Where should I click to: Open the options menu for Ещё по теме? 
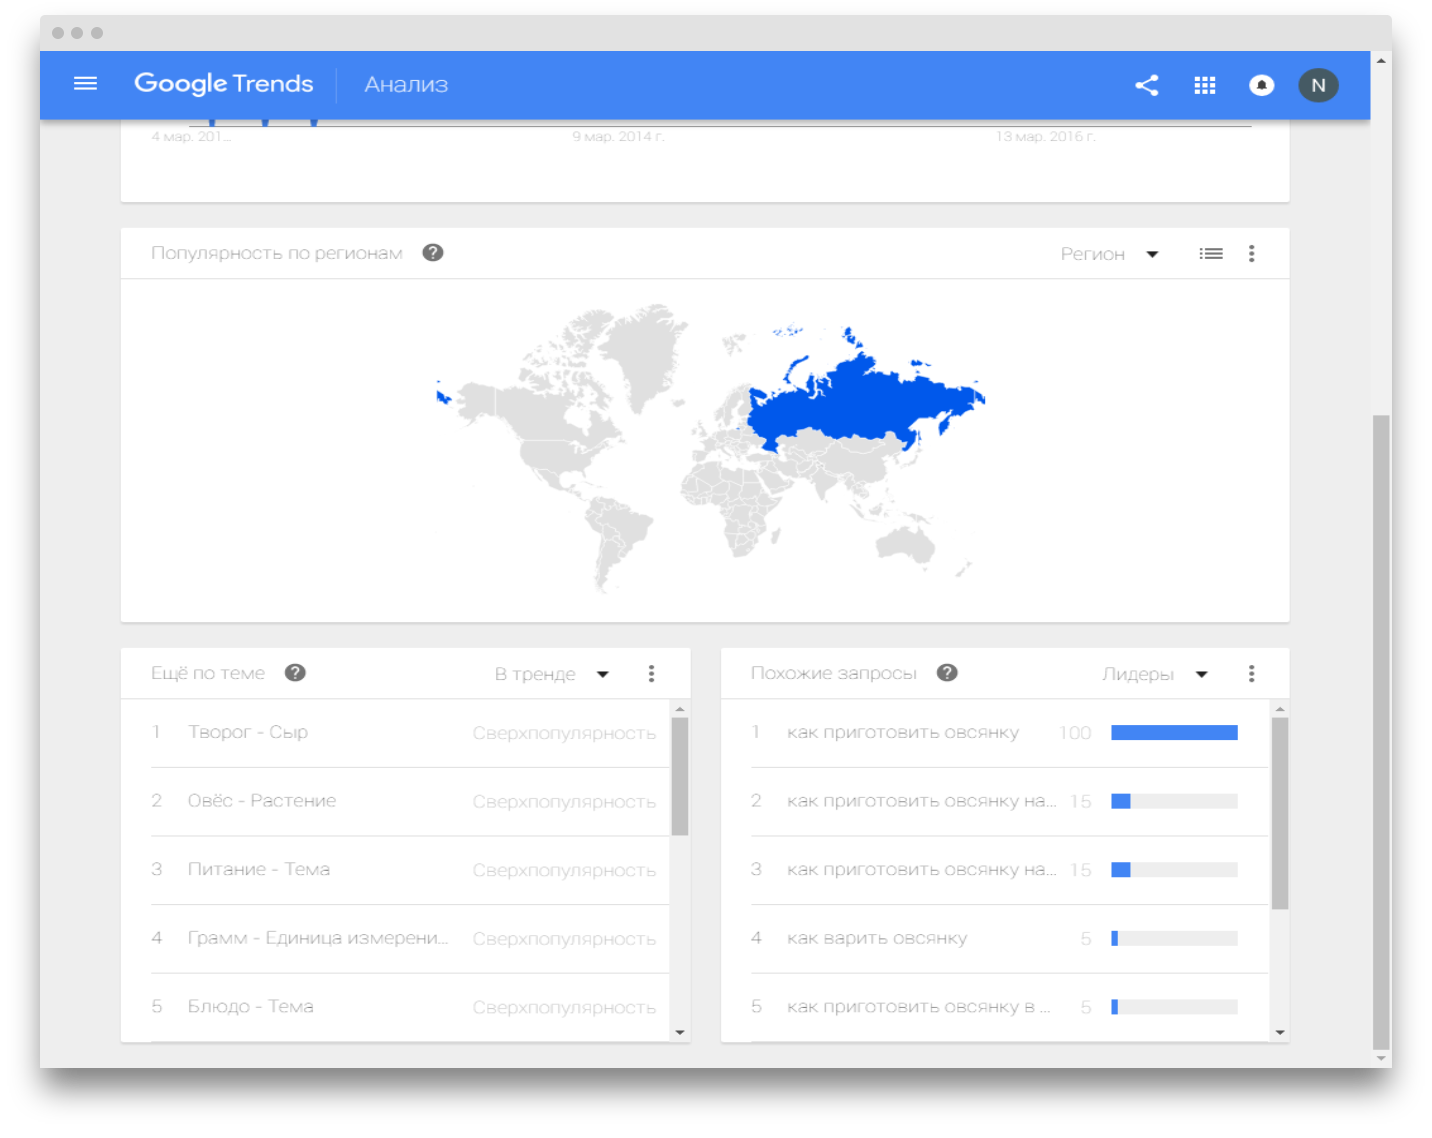(651, 673)
